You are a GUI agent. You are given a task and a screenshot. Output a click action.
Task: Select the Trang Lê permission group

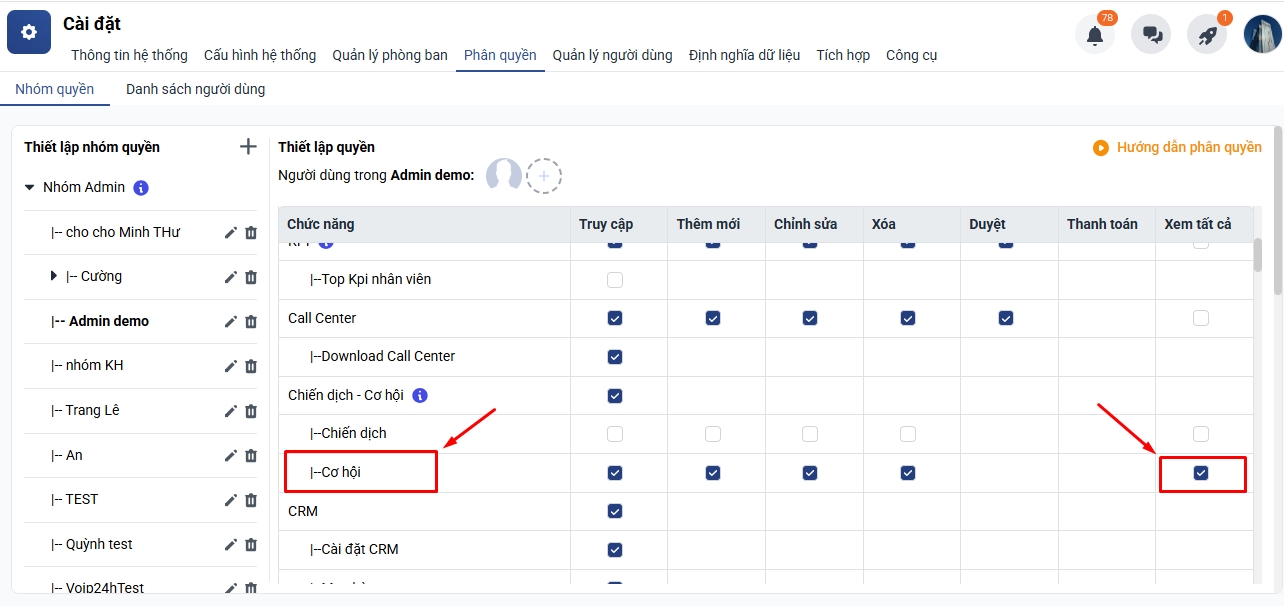[x=92, y=410]
